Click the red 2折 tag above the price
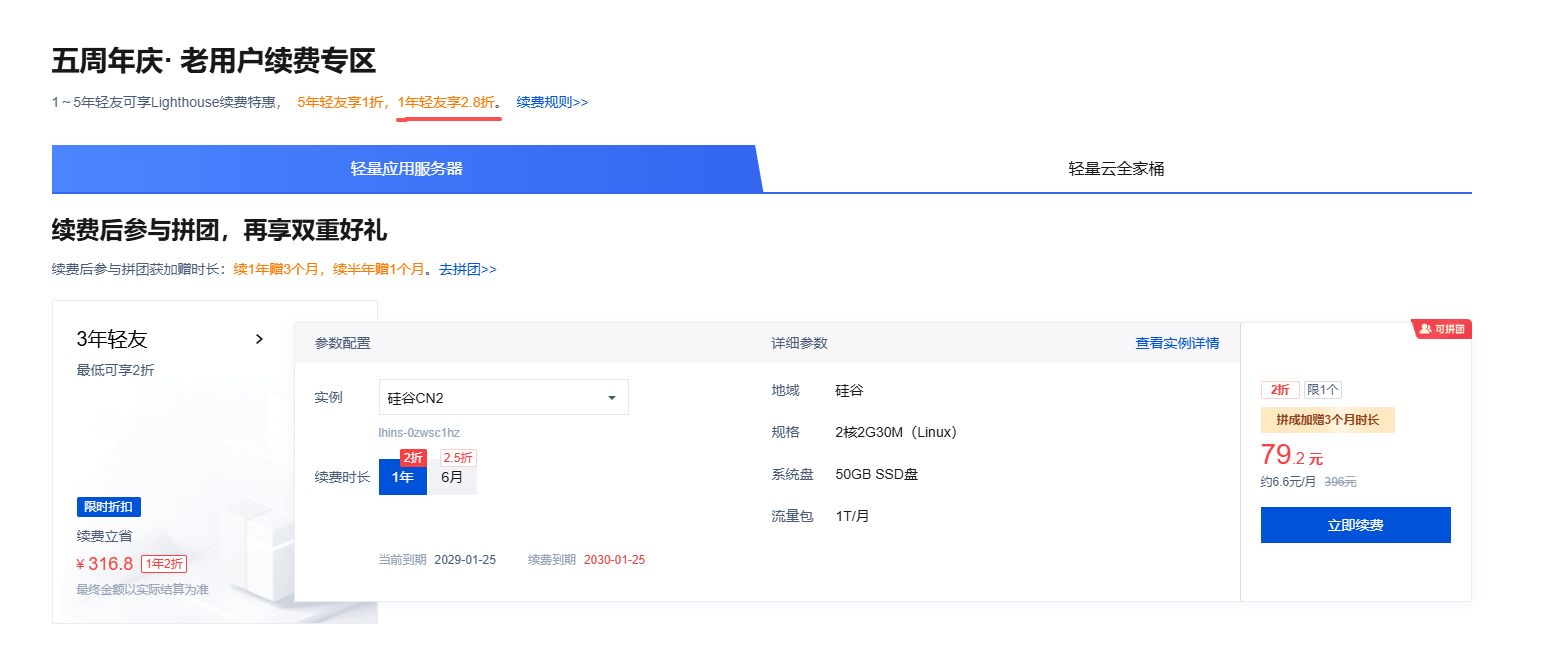This screenshot has height=667, width=1543. tap(1280, 390)
